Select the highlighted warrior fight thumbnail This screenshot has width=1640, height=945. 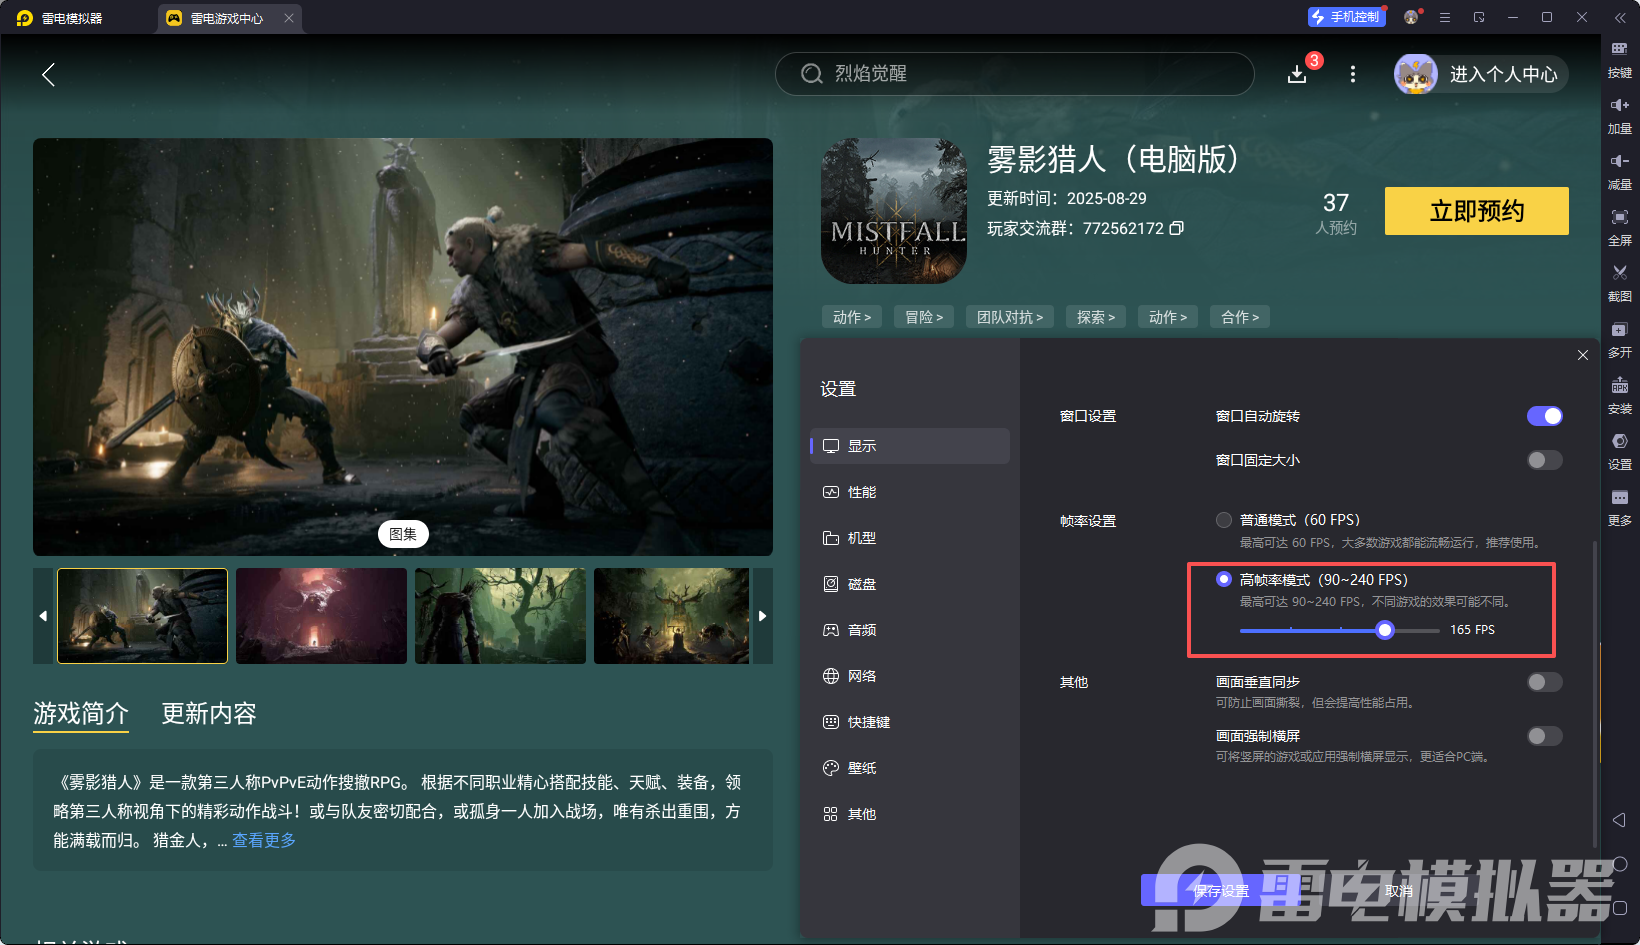pyautogui.click(x=143, y=616)
